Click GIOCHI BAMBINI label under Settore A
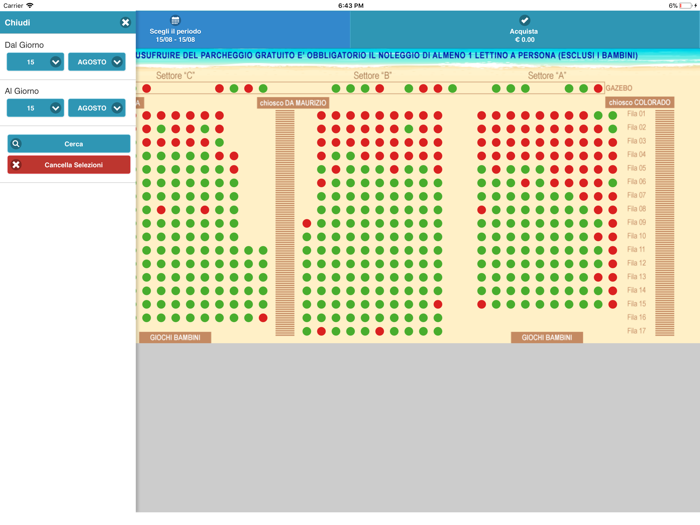Image resolution: width=700 pixels, height=525 pixels. pos(547,338)
